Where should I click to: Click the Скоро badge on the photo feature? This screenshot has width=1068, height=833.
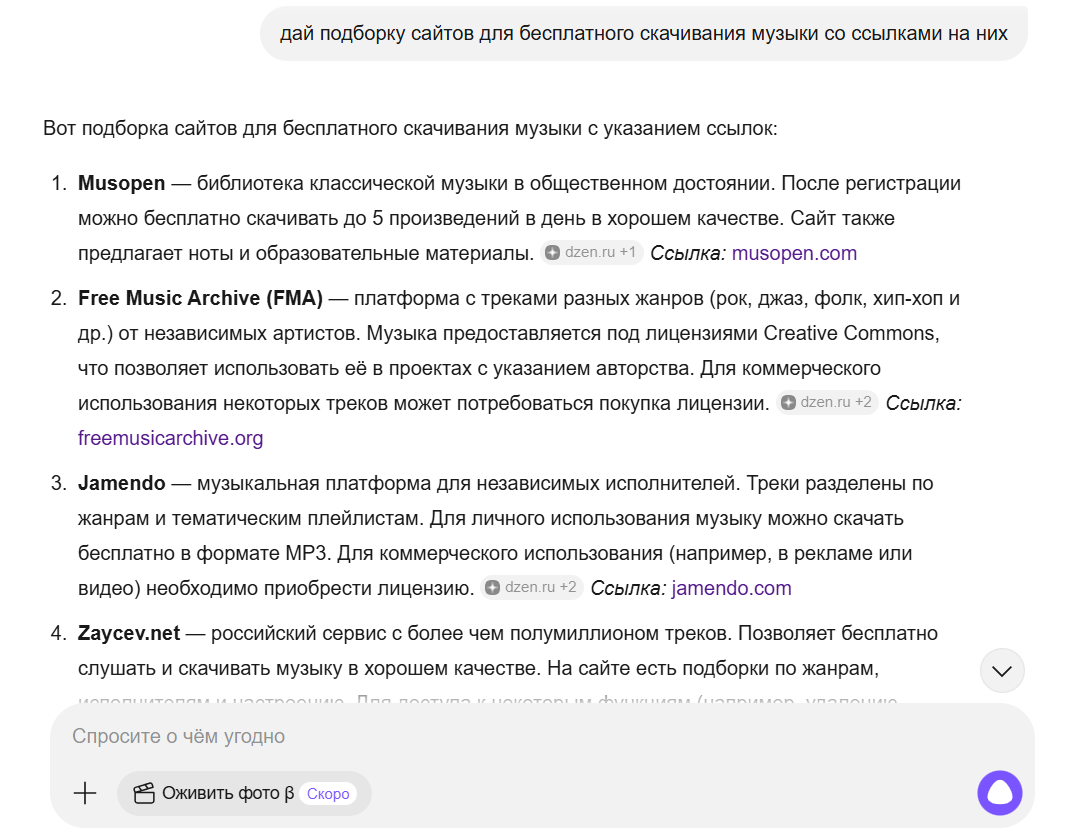coord(327,793)
